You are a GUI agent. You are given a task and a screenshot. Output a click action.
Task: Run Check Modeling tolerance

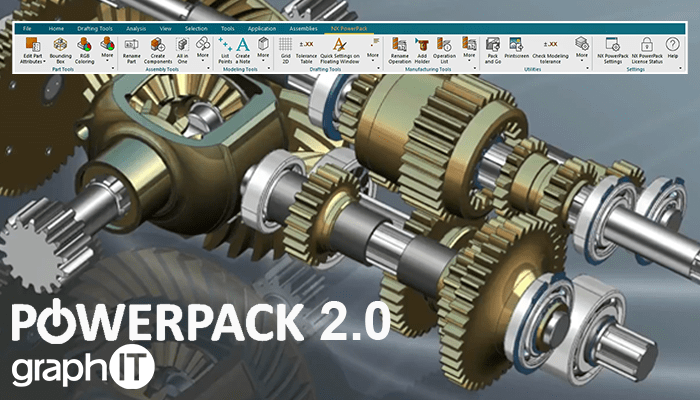coord(550,50)
